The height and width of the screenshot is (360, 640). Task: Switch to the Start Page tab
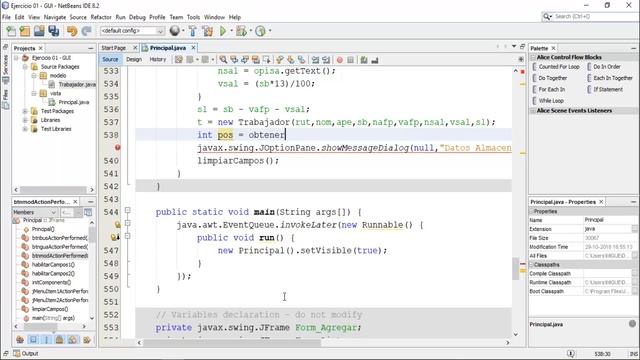(113, 48)
